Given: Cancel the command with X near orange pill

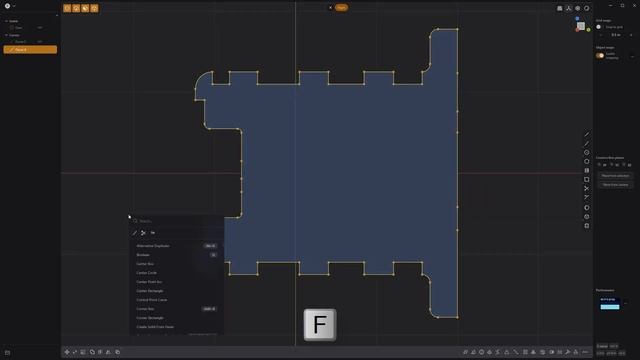Looking at the screenshot, I should coord(330,7).
